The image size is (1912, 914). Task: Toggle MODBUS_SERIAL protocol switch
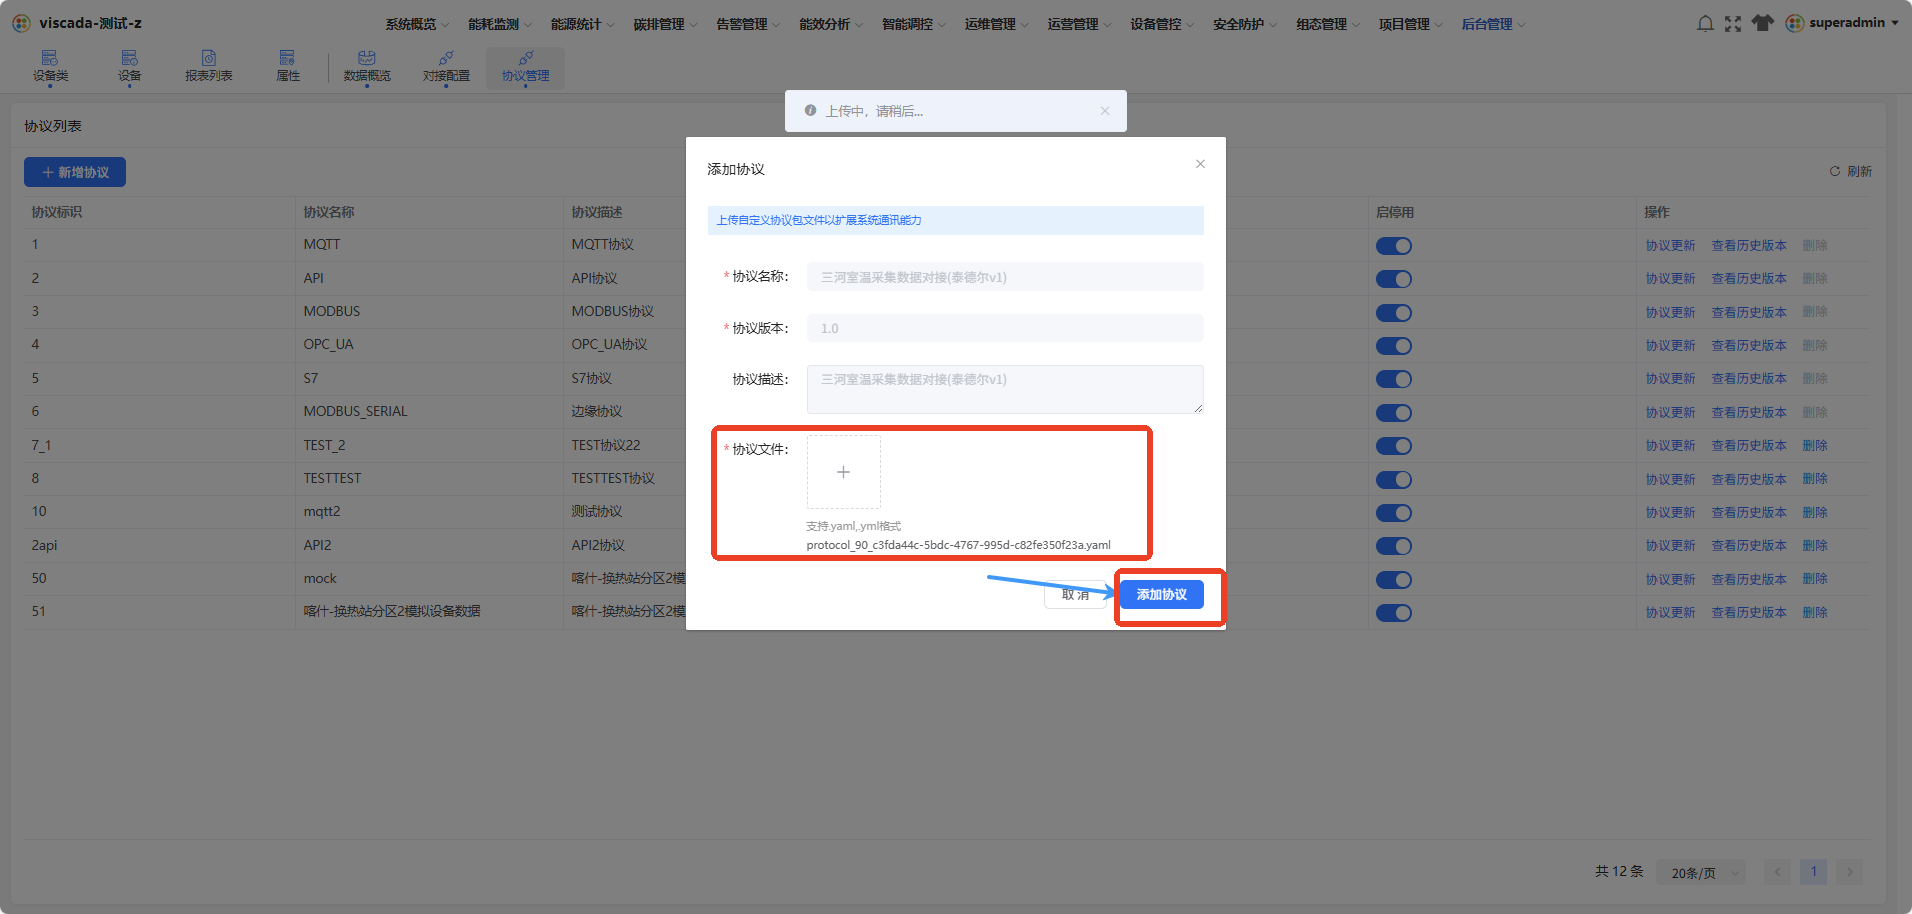(x=1393, y=413)
